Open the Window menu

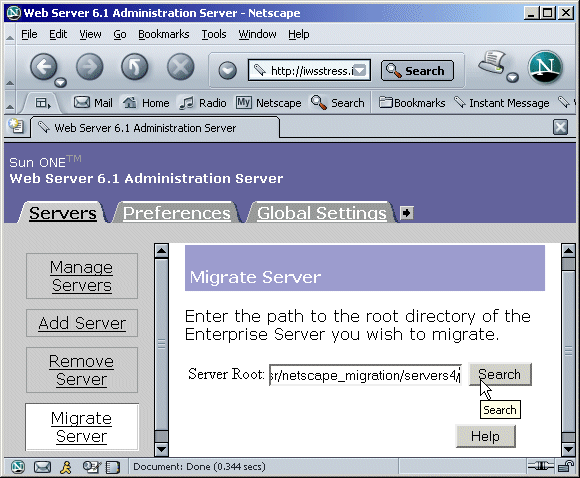point(257,34)
